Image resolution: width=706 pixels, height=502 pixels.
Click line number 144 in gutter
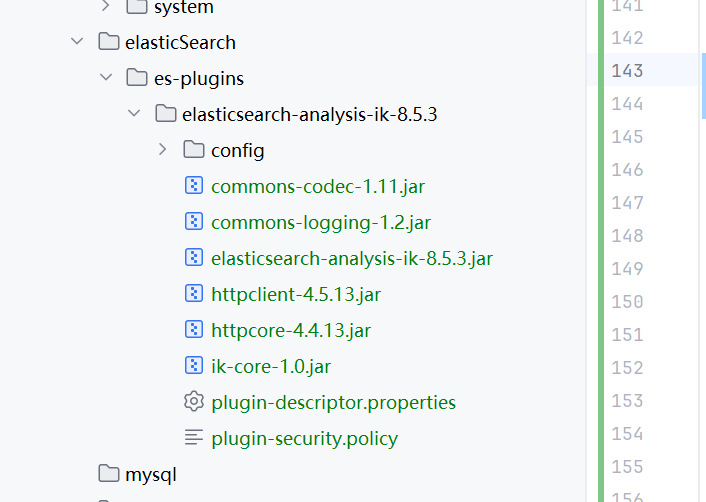coord(627,104)
